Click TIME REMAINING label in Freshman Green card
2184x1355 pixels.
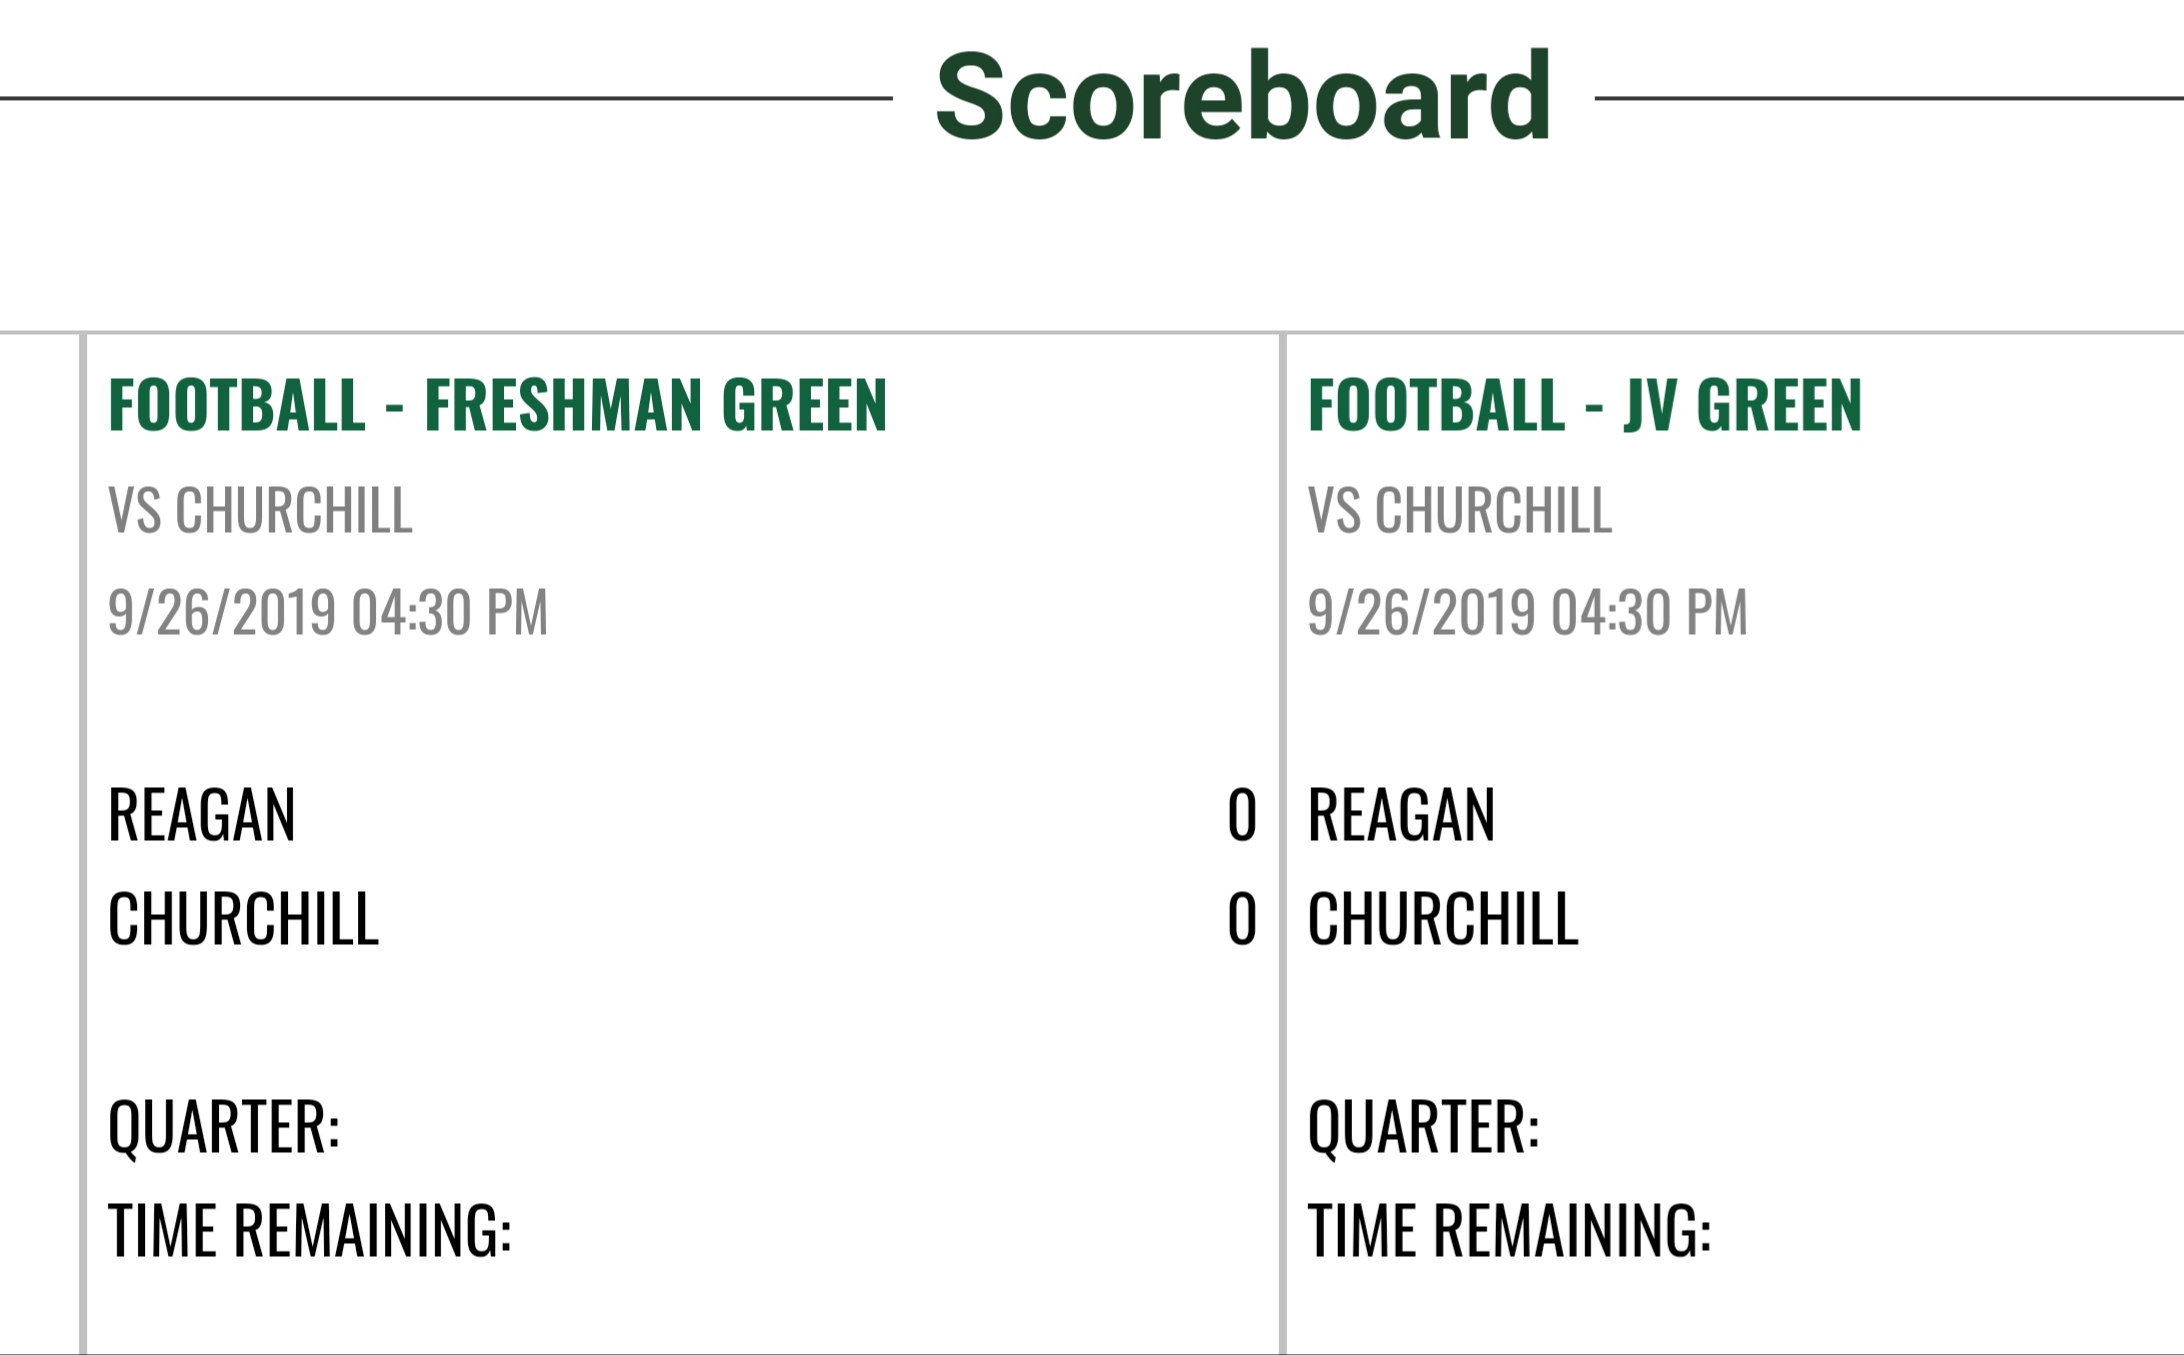click(x=310, y=1230)
